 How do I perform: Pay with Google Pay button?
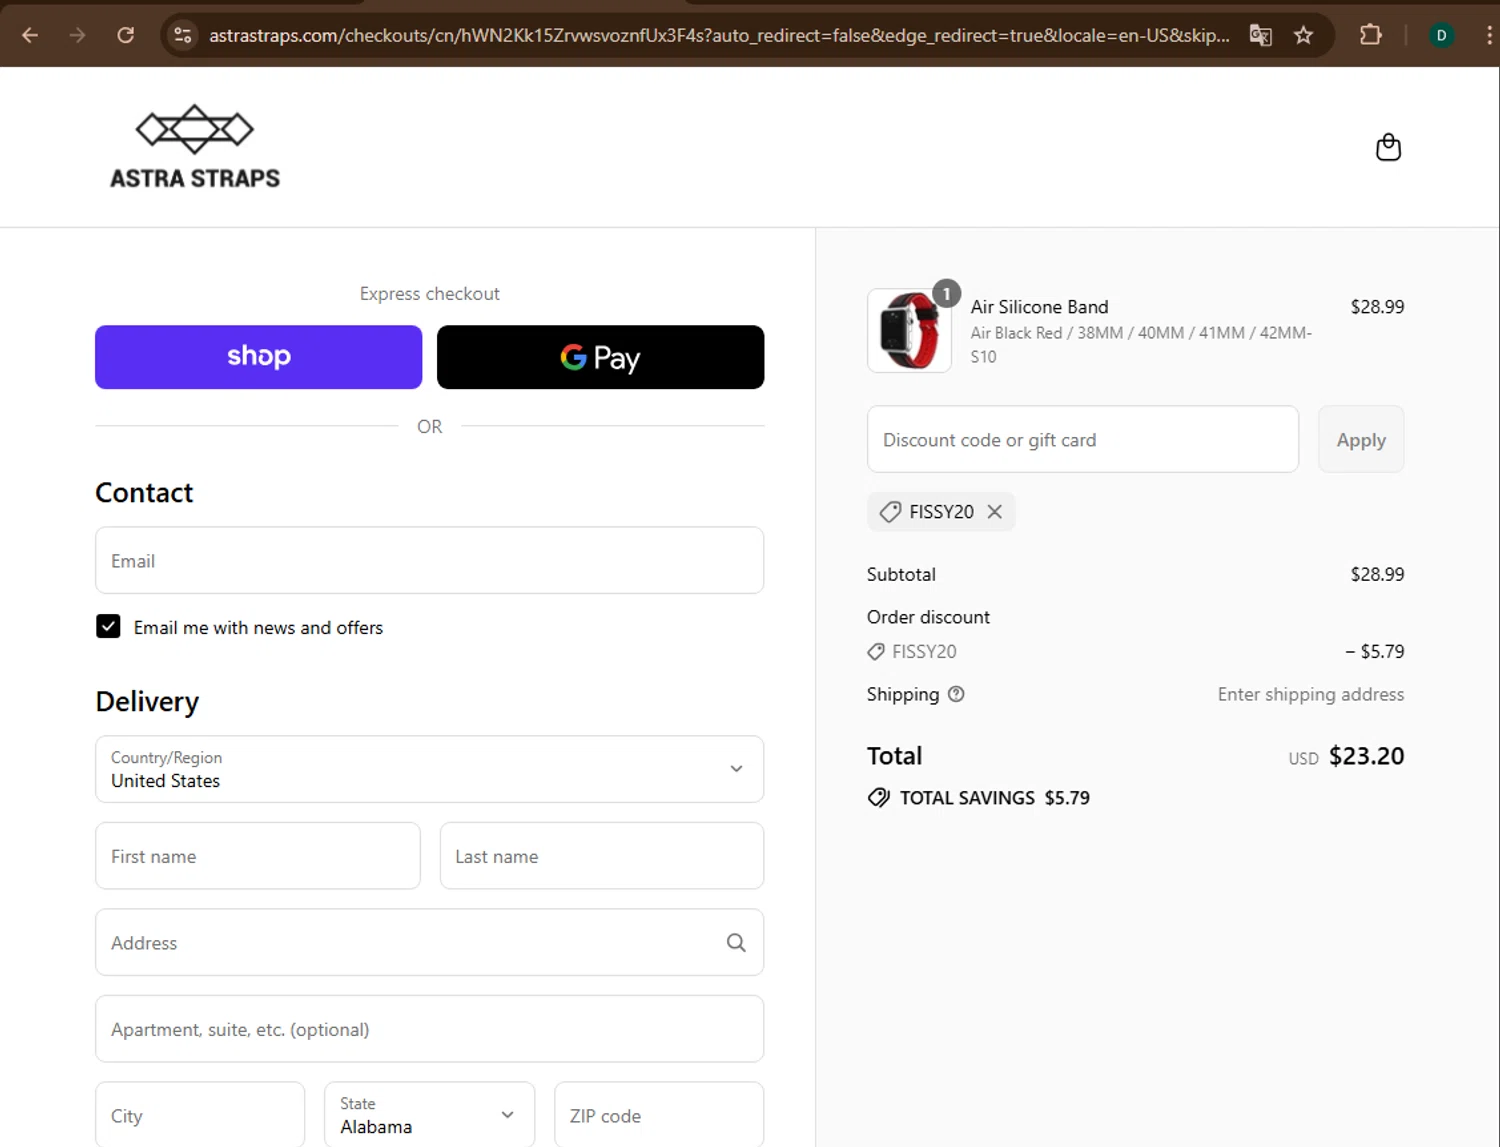600,357
